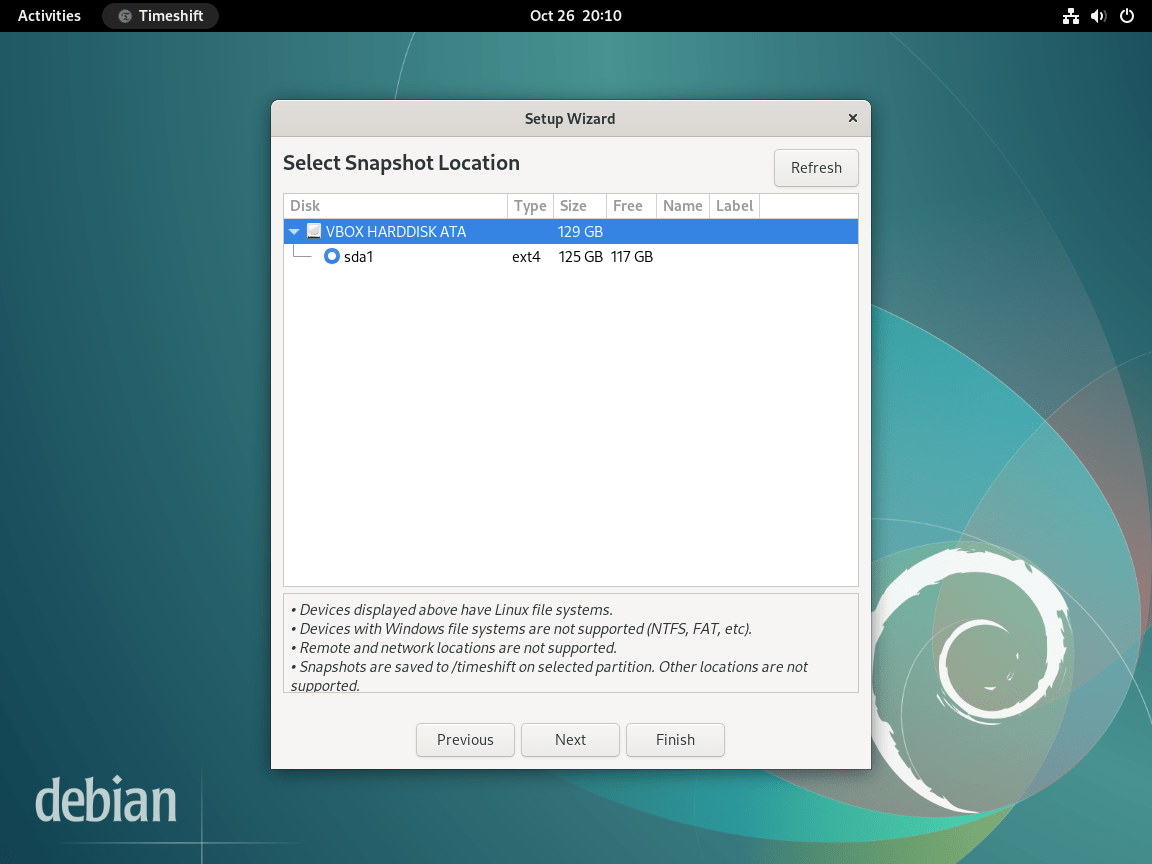Collapse the VBOX HARDDISK ATA disk entry

pos(293,231)
